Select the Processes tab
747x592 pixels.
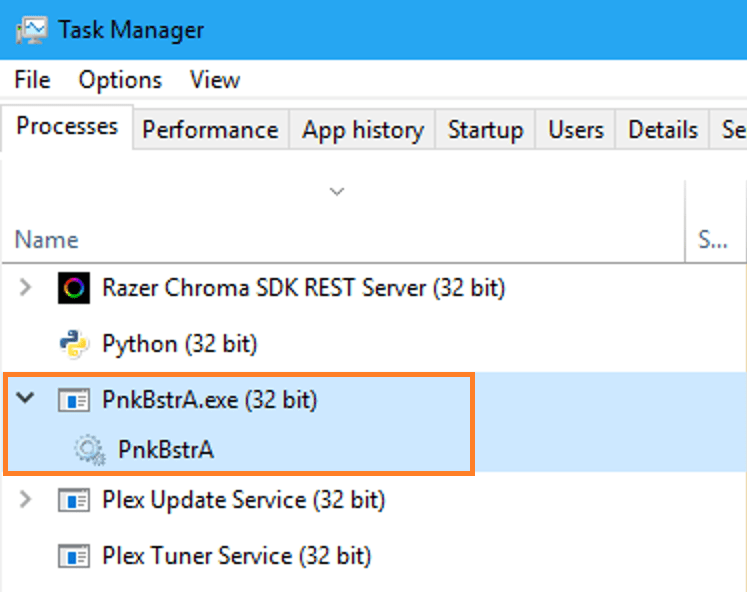[67, 127]
